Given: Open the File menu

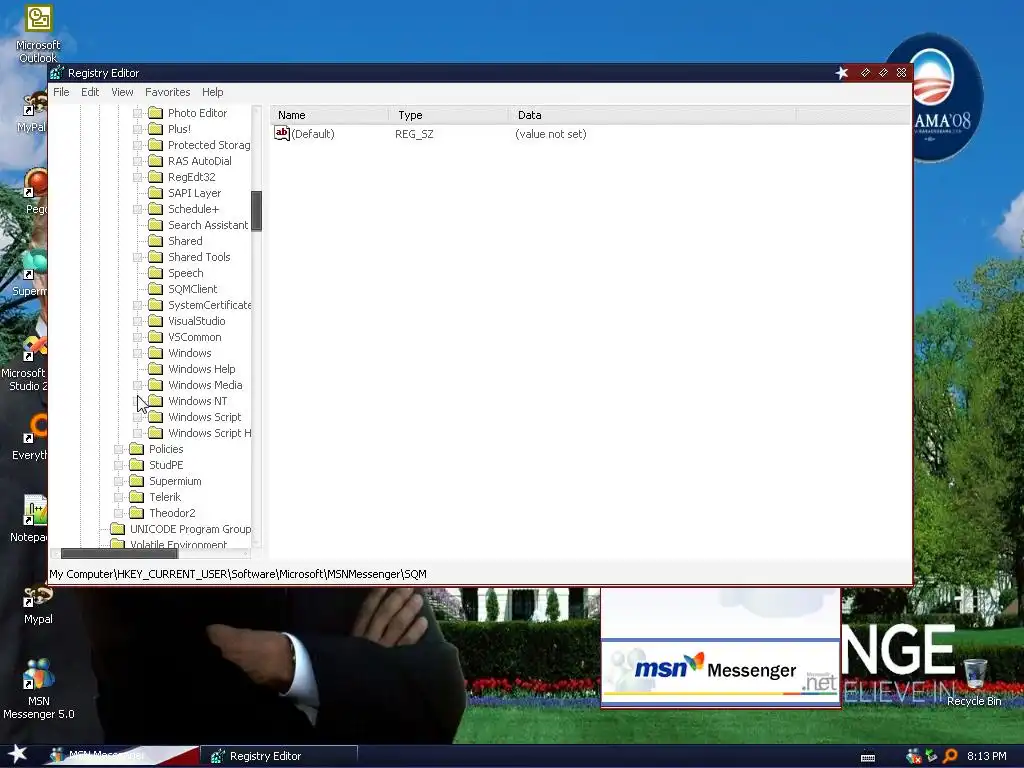Looking at the screenshot, I should coord(61,92).
